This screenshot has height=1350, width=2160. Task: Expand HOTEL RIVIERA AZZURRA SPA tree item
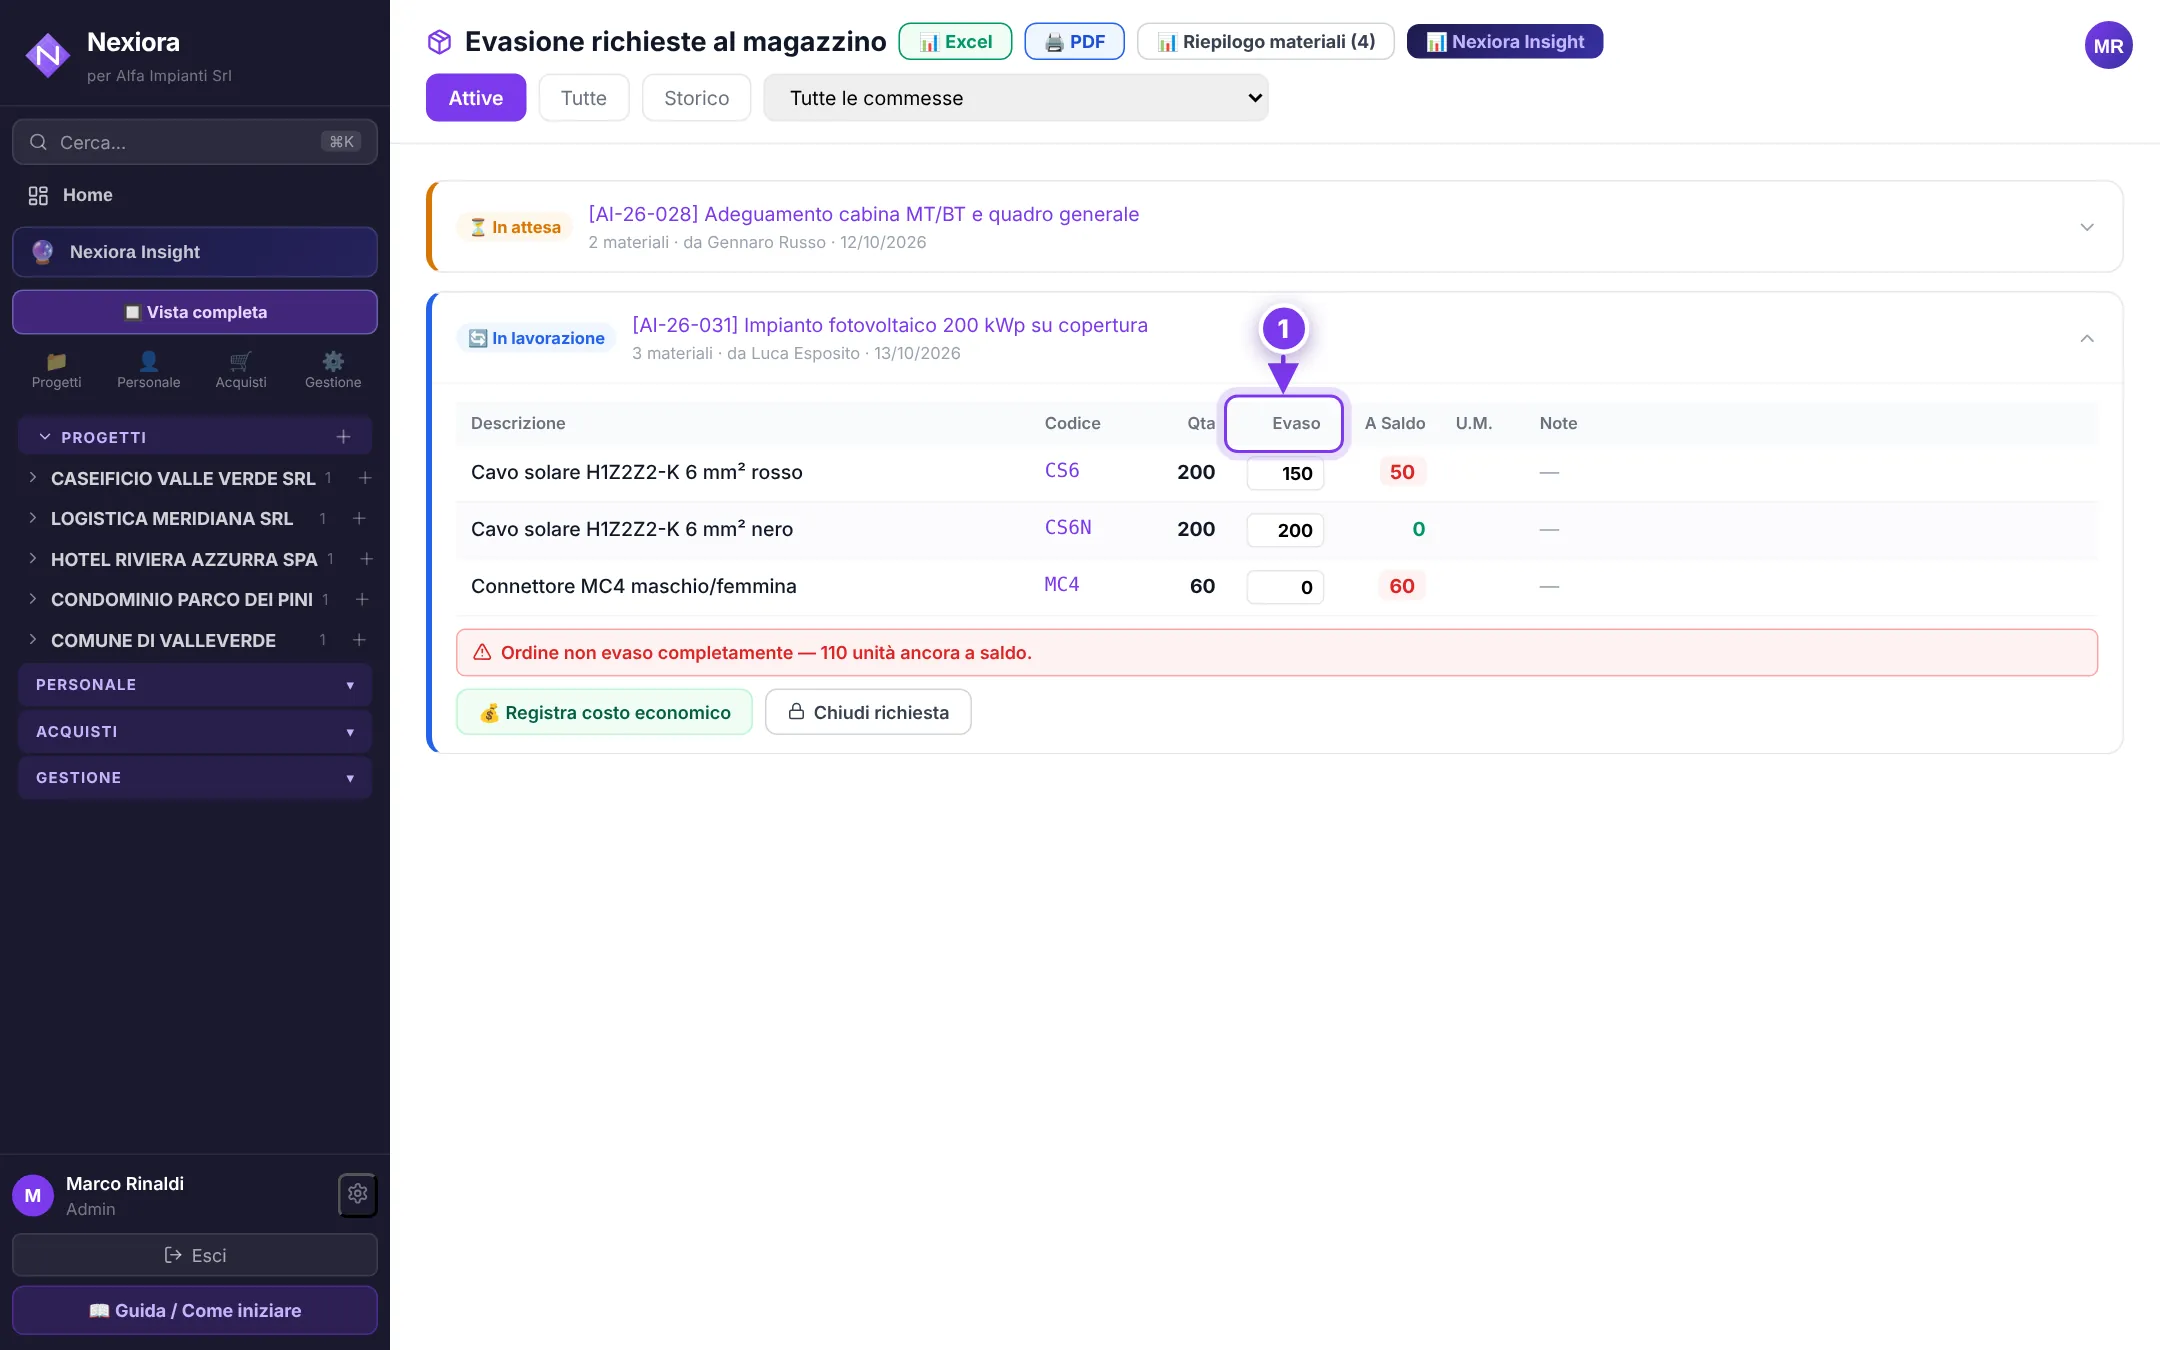click(32, 559)
